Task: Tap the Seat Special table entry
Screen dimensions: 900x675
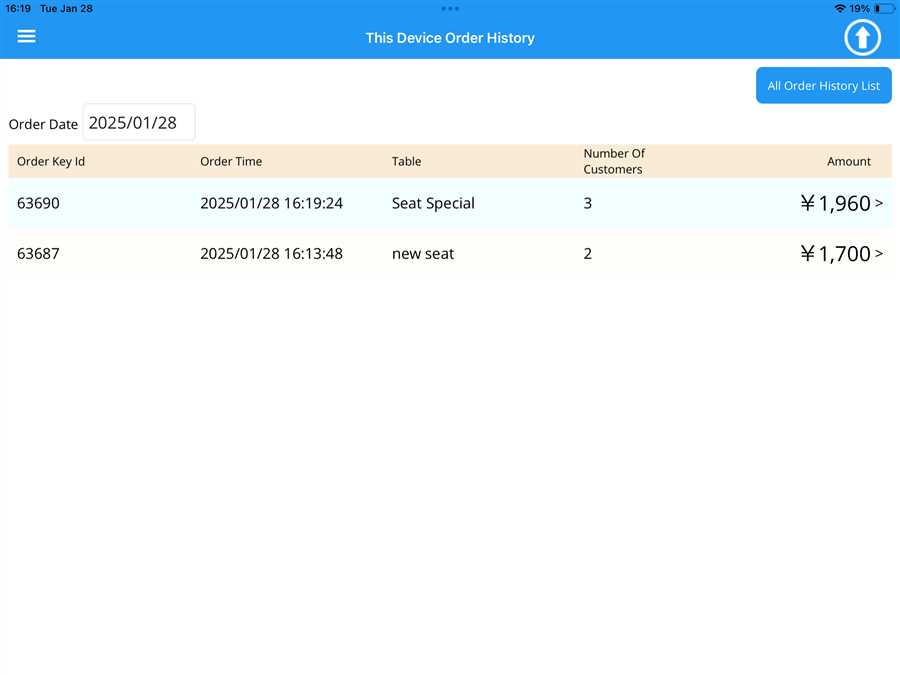Action: click(433, 203)
